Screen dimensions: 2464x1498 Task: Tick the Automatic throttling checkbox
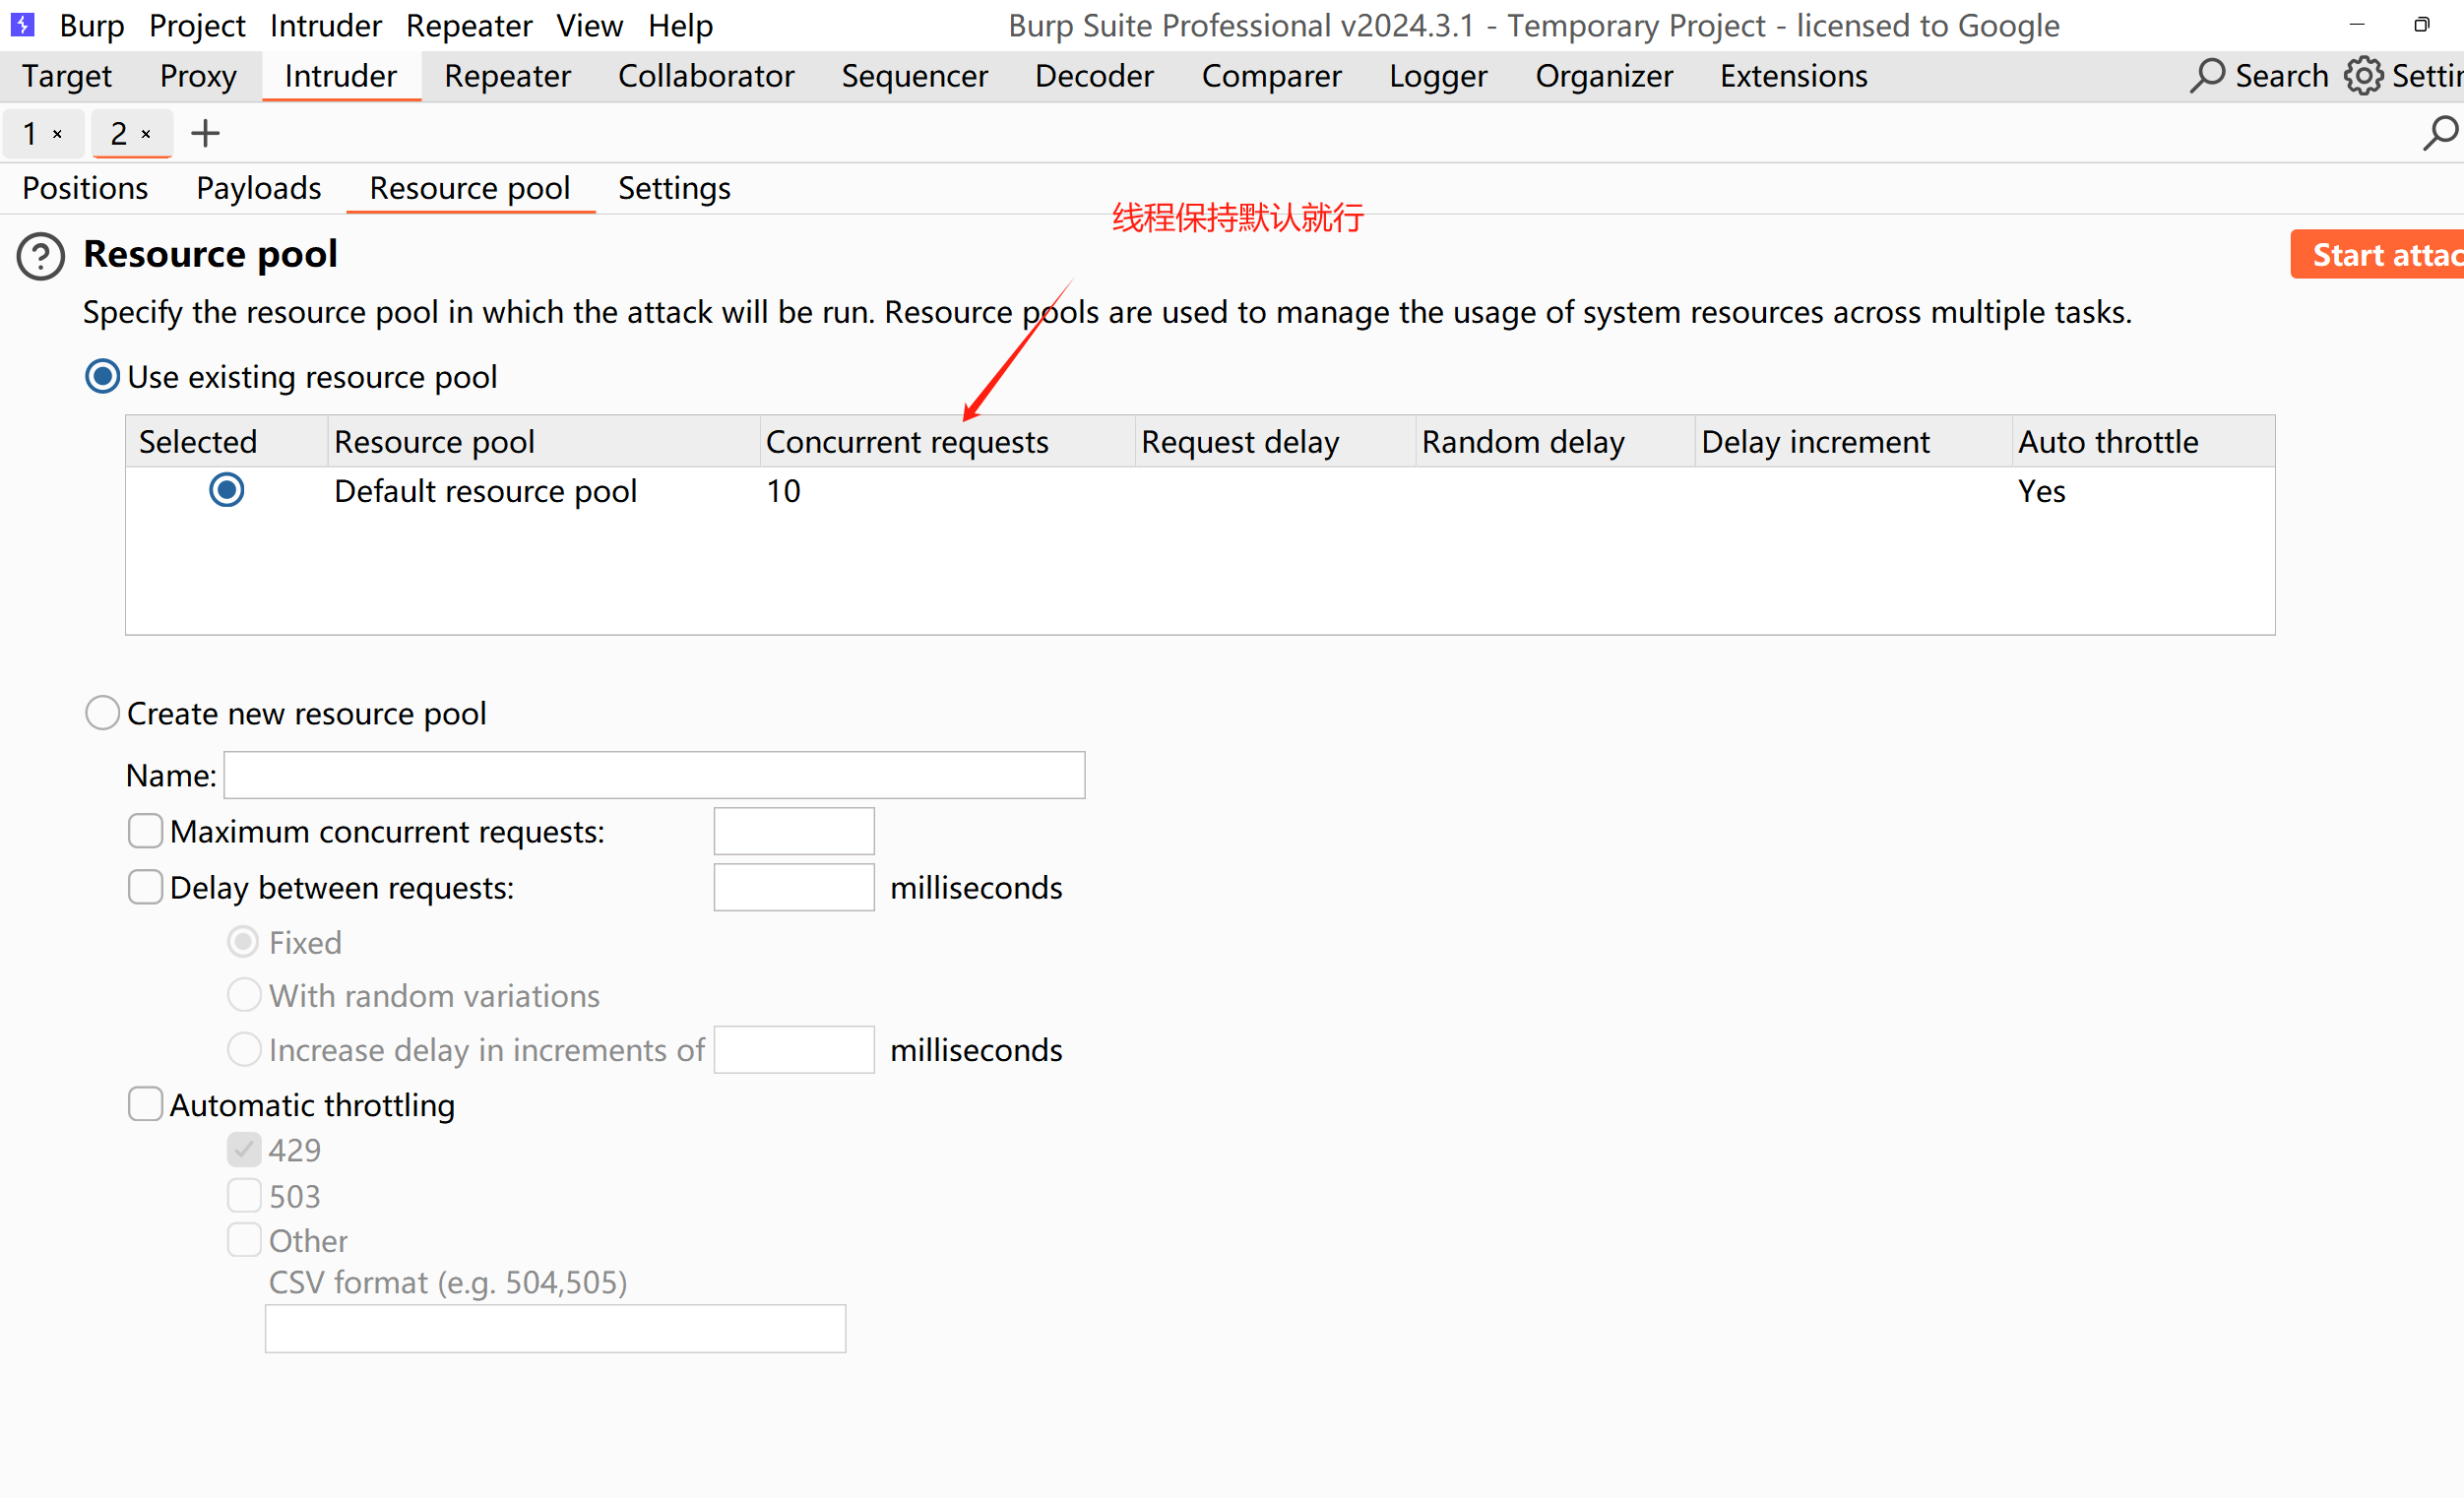(146, 1104)
